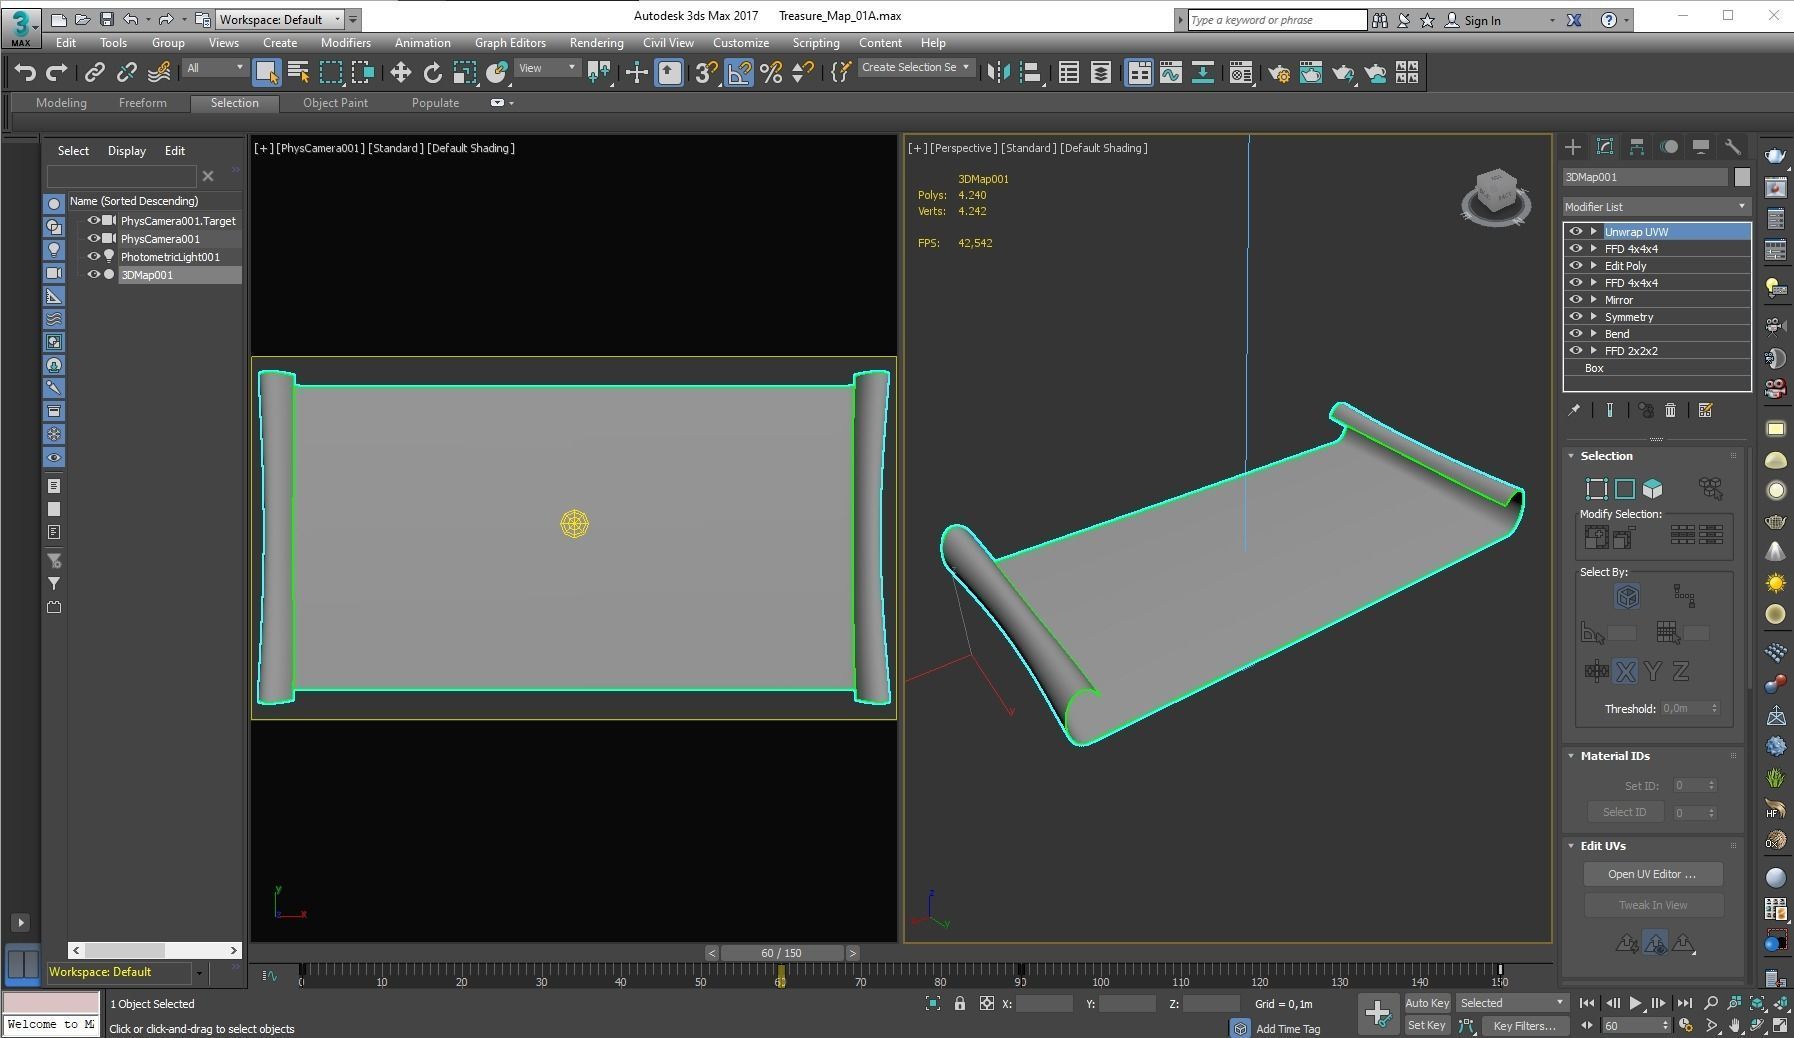Click Set Keys large plus button
Screen dimensions: 1794x1038
click(x=1378, y=1014)
